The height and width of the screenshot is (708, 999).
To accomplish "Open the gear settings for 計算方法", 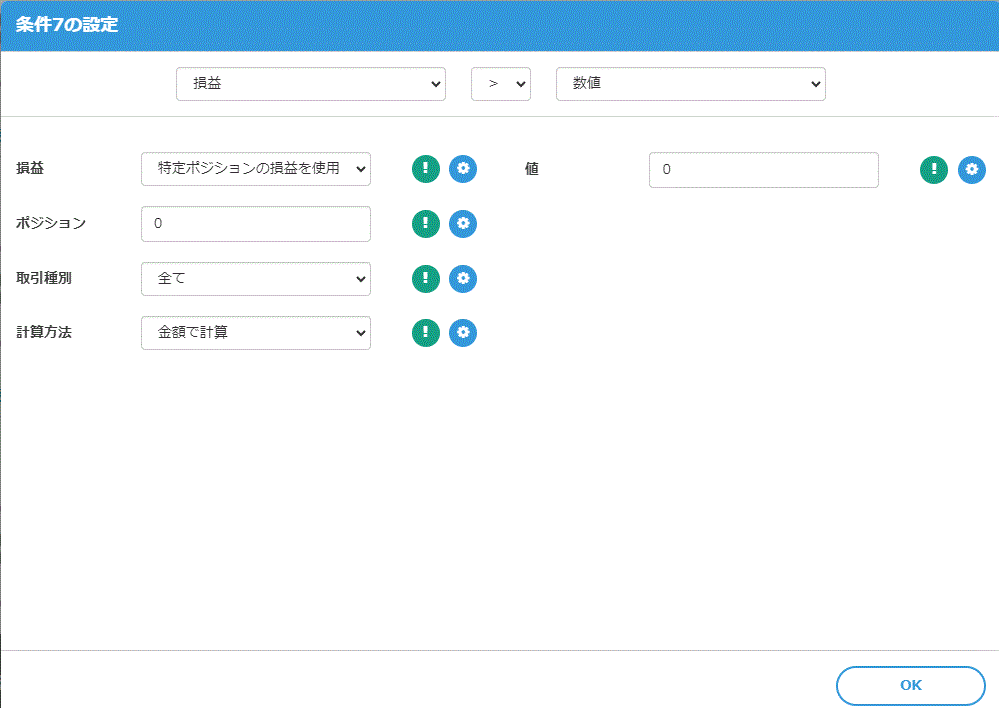I will [463, 333].
